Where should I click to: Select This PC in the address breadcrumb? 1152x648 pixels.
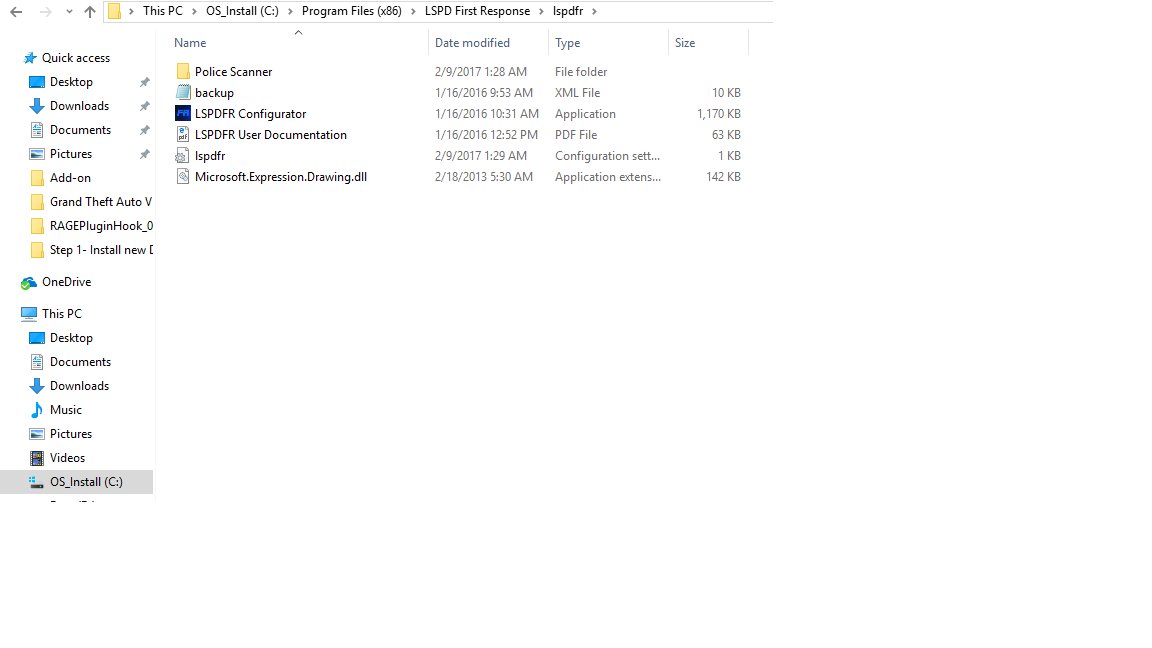point(162,11)
